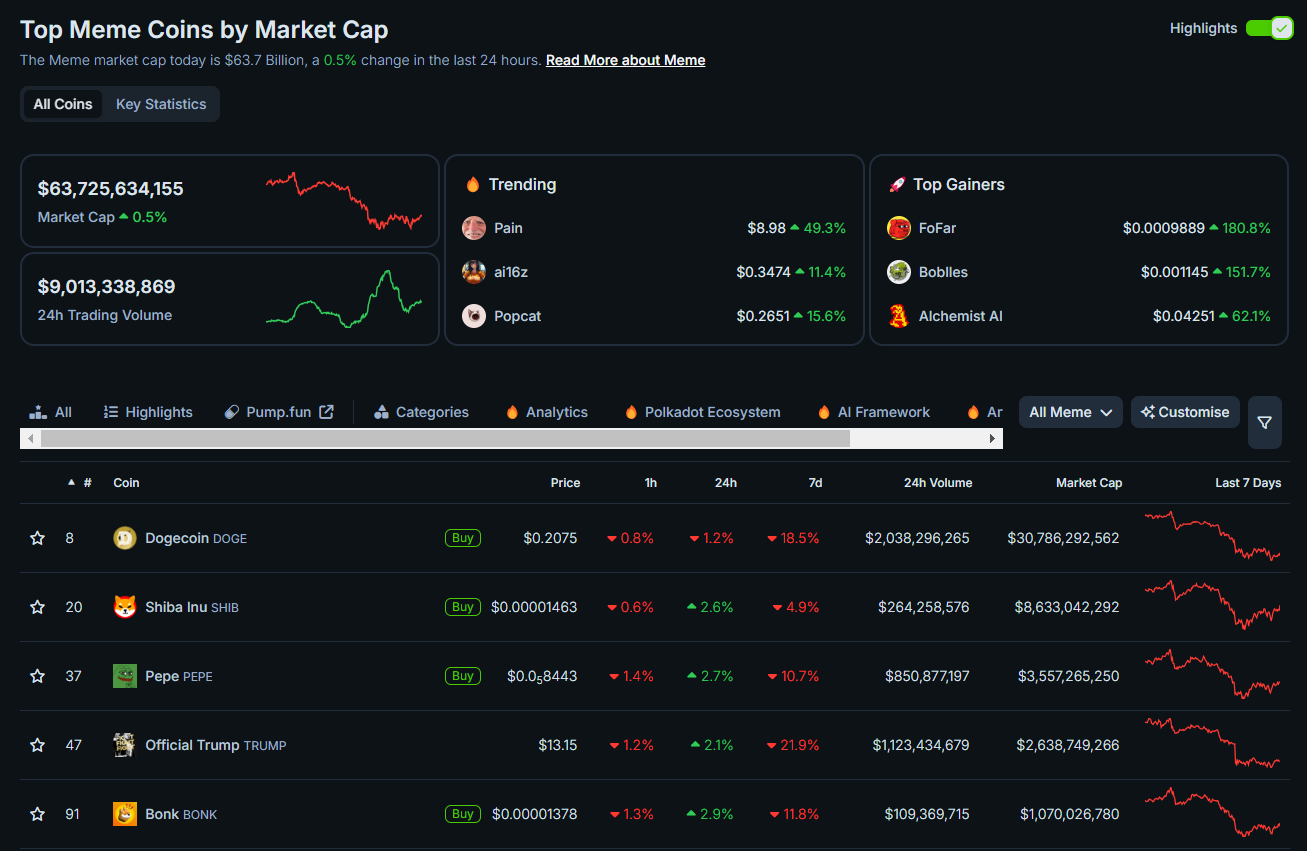
Task: Favorite Bonk with the star
Action: coord(38,814)
